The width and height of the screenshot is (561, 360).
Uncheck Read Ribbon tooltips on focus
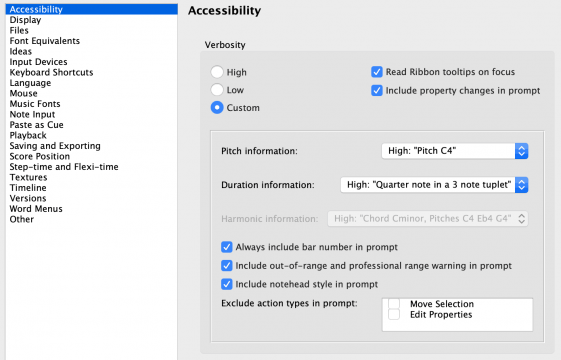(x=376, y=72)
